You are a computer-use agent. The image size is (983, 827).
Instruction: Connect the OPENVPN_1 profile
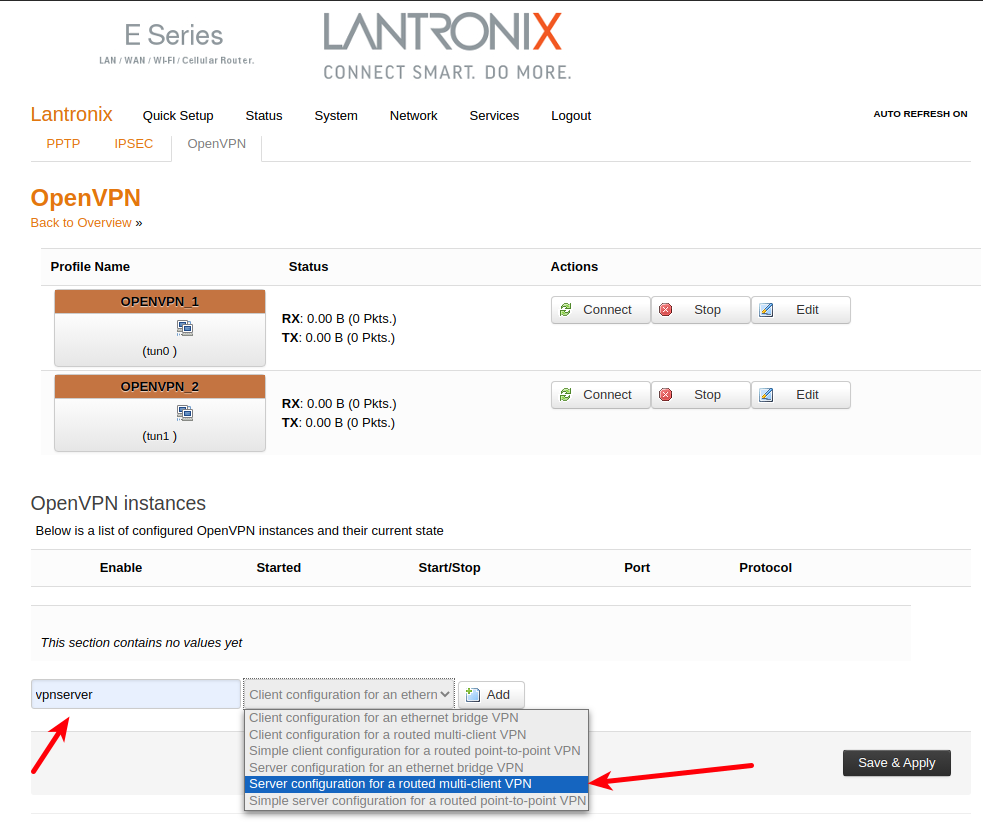pyautogui.click(x=601, y=310)
